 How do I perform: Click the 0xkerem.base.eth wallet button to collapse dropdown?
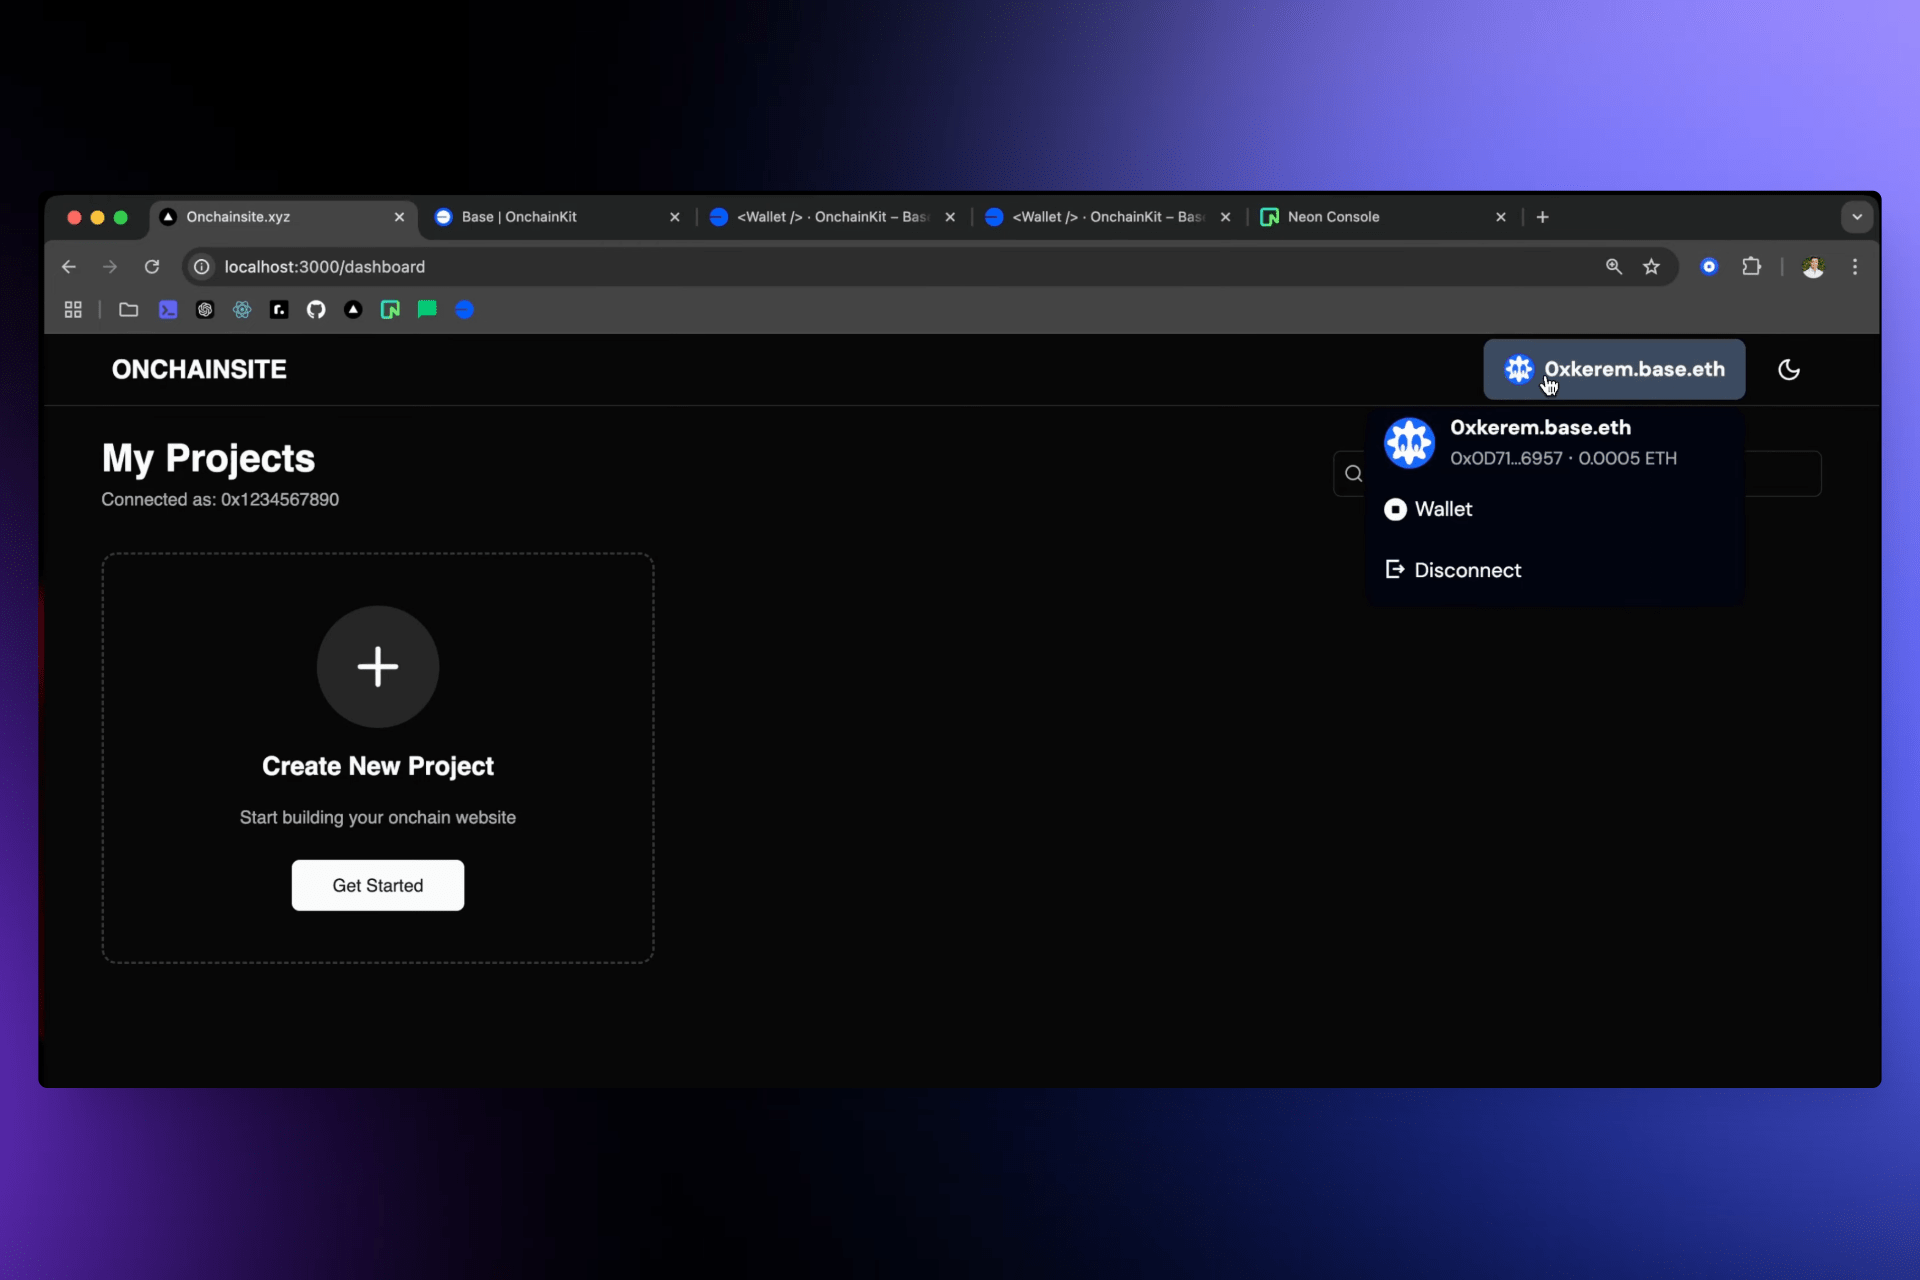click(1613, 369)
